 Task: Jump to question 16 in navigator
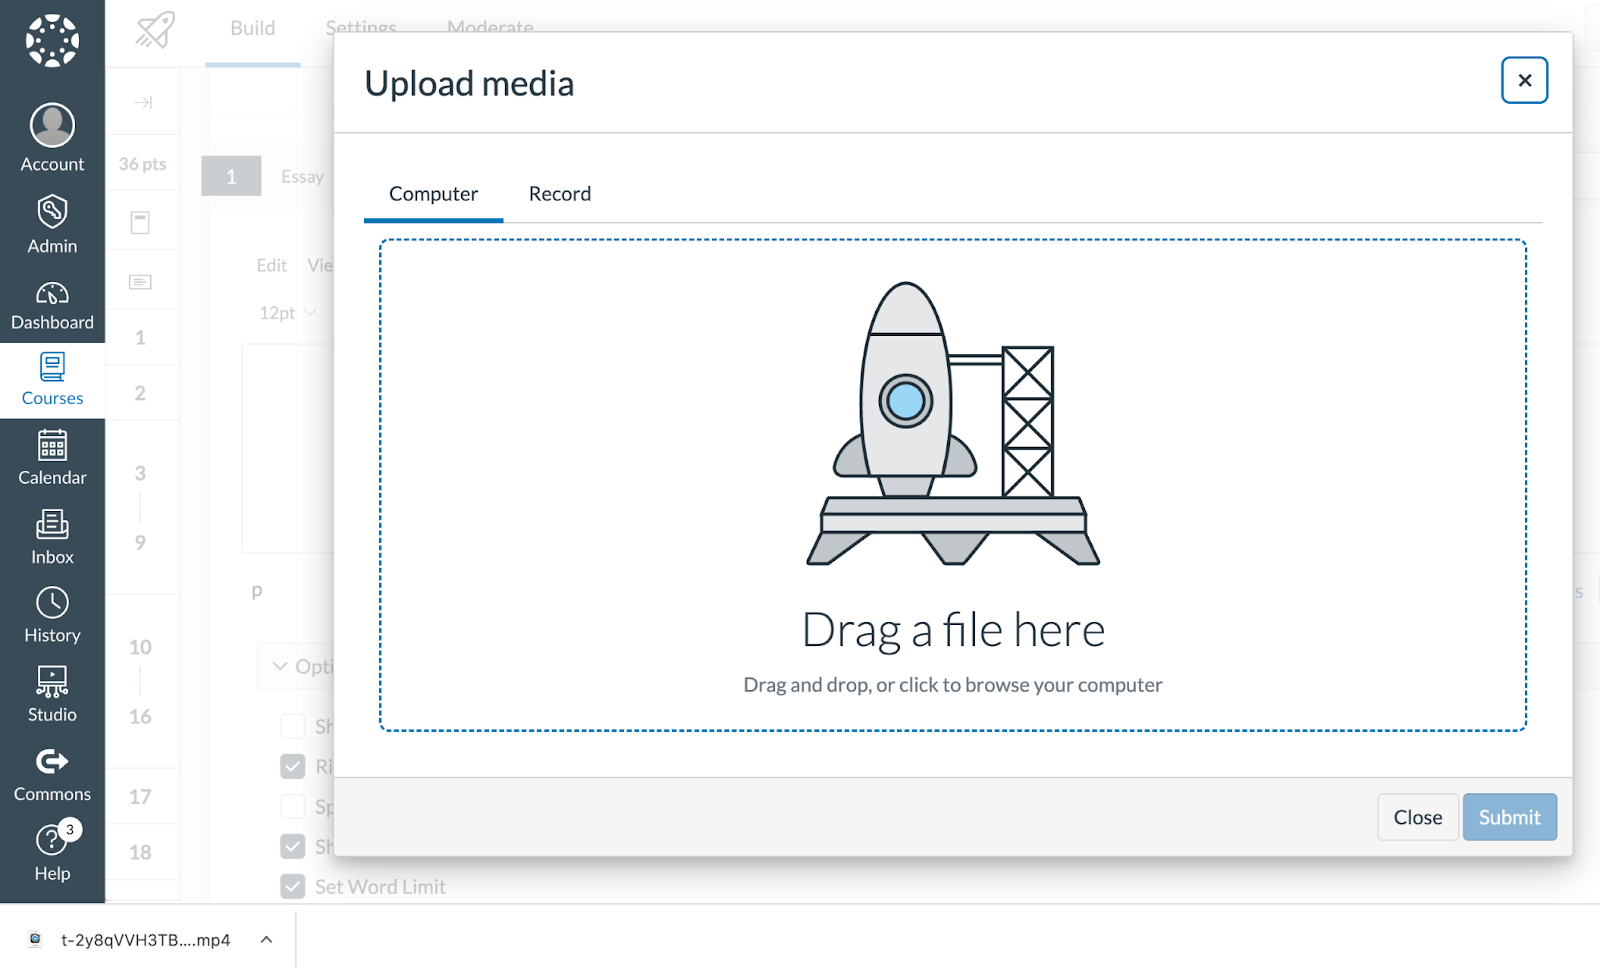[x=140, y=716]
